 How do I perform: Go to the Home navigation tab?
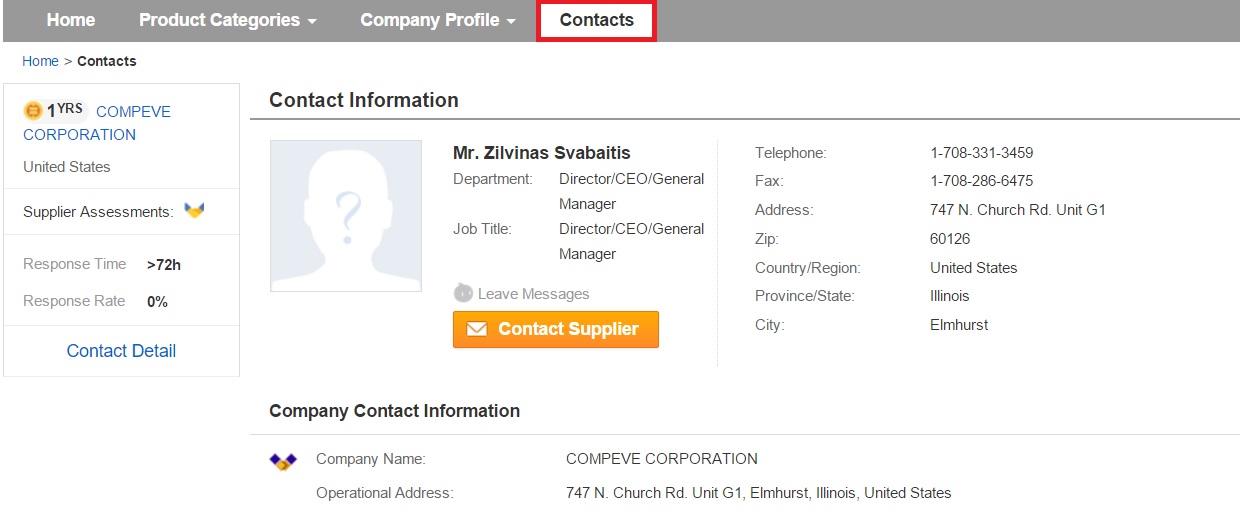click(71, 20)
